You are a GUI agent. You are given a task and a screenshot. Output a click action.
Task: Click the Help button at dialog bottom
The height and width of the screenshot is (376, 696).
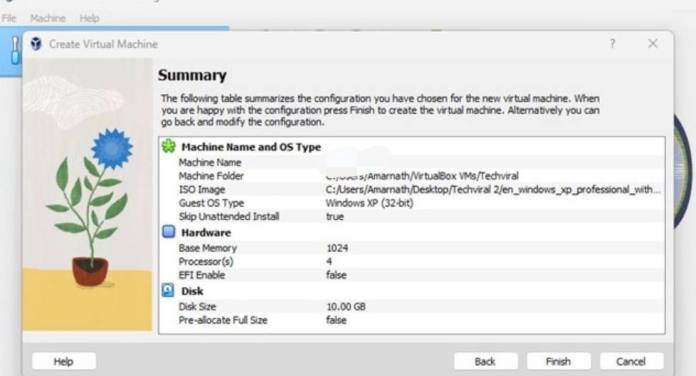click(63, 361)
